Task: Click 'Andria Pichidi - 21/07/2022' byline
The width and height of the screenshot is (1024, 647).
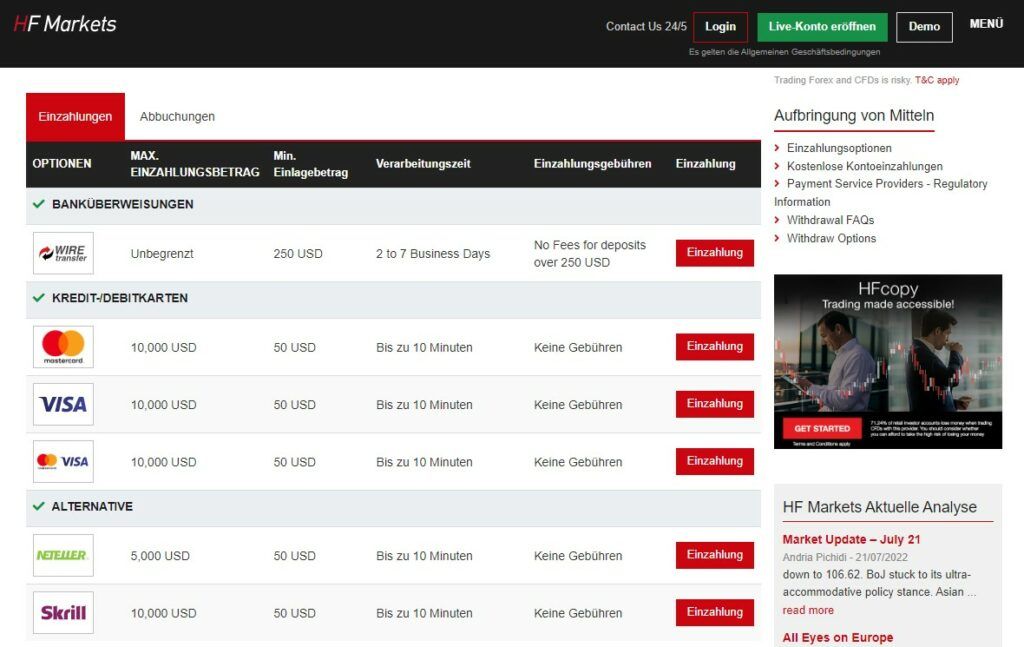Action: tap(845, 558)
